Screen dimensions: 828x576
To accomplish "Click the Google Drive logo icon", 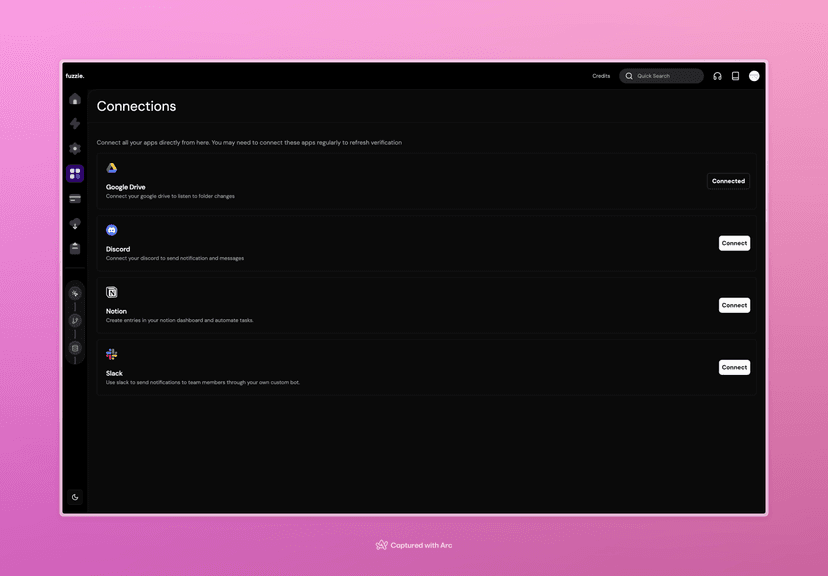I will 111,168.
